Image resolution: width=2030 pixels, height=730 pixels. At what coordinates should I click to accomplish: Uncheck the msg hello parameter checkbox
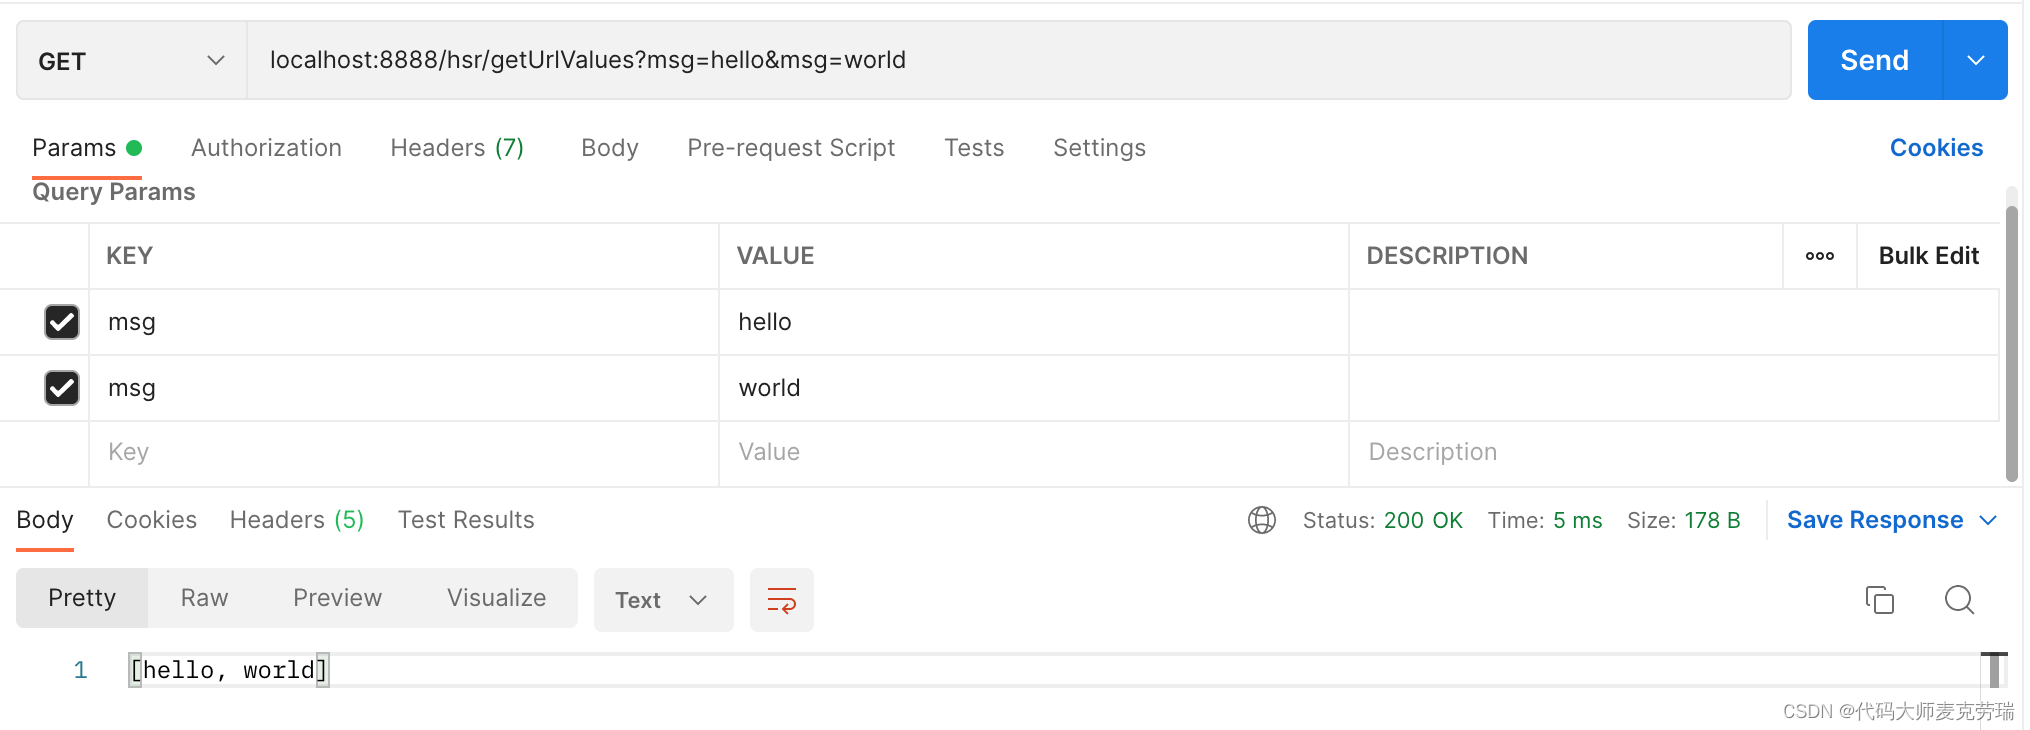[62, 322]
